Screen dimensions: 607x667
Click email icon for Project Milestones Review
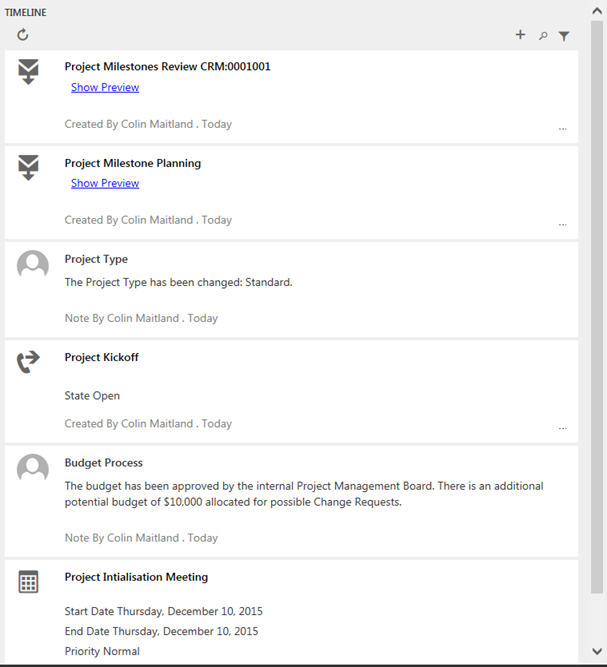(x=29, y=71)
